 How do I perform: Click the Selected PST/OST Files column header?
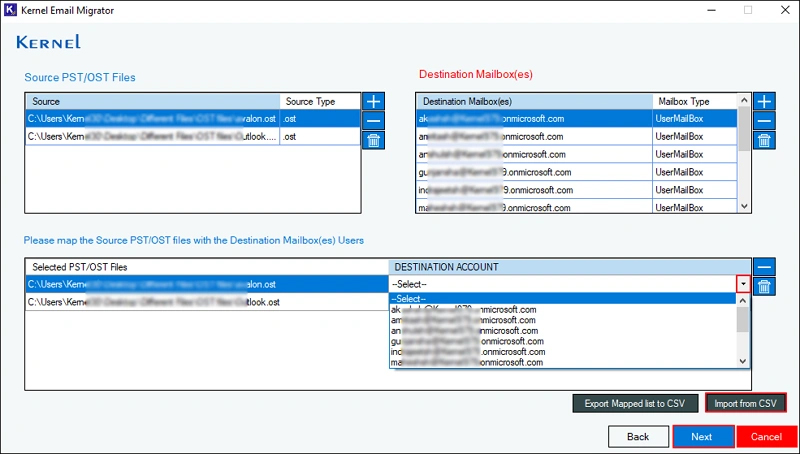click(207, 267)
